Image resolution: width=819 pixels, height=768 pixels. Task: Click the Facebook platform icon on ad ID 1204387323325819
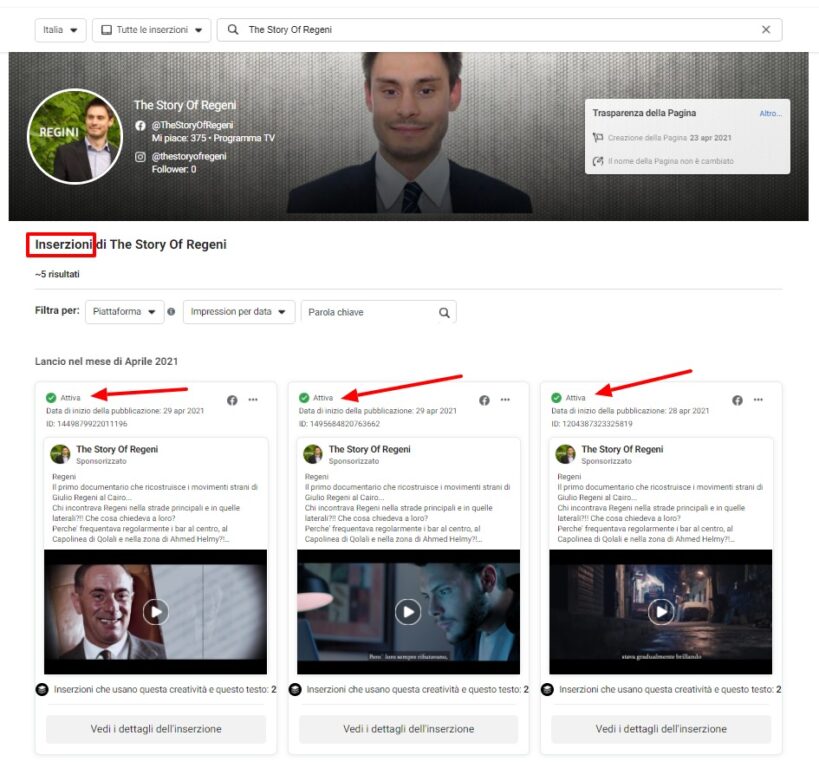(737, 400)
